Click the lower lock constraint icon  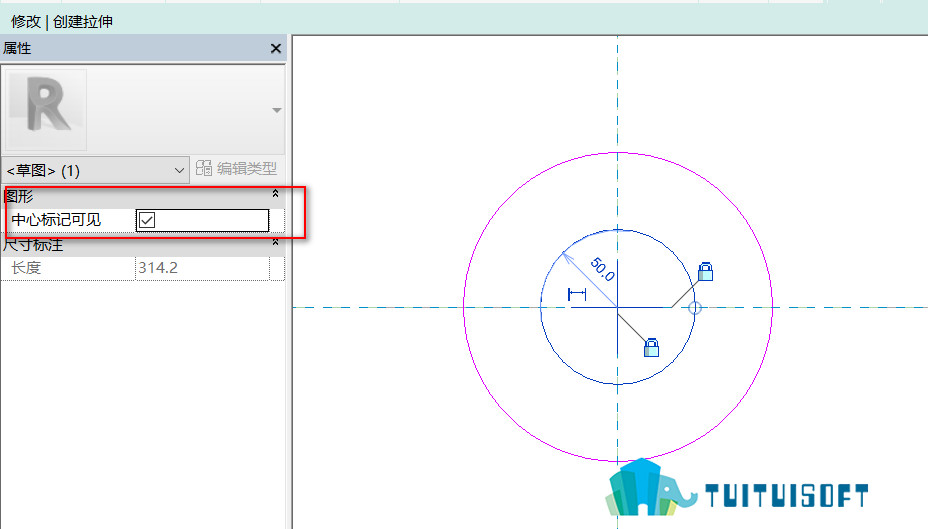pyautogui.click(x=651, y=347)
